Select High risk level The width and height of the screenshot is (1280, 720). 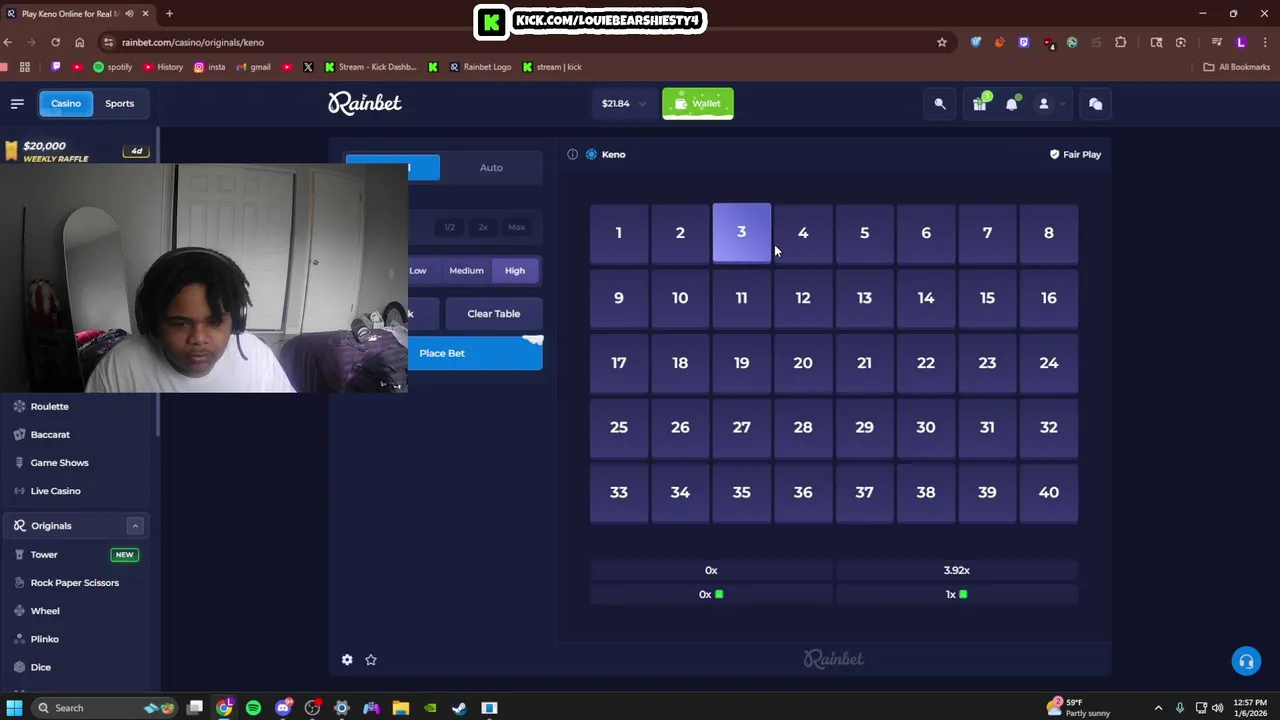coord(515,270)
